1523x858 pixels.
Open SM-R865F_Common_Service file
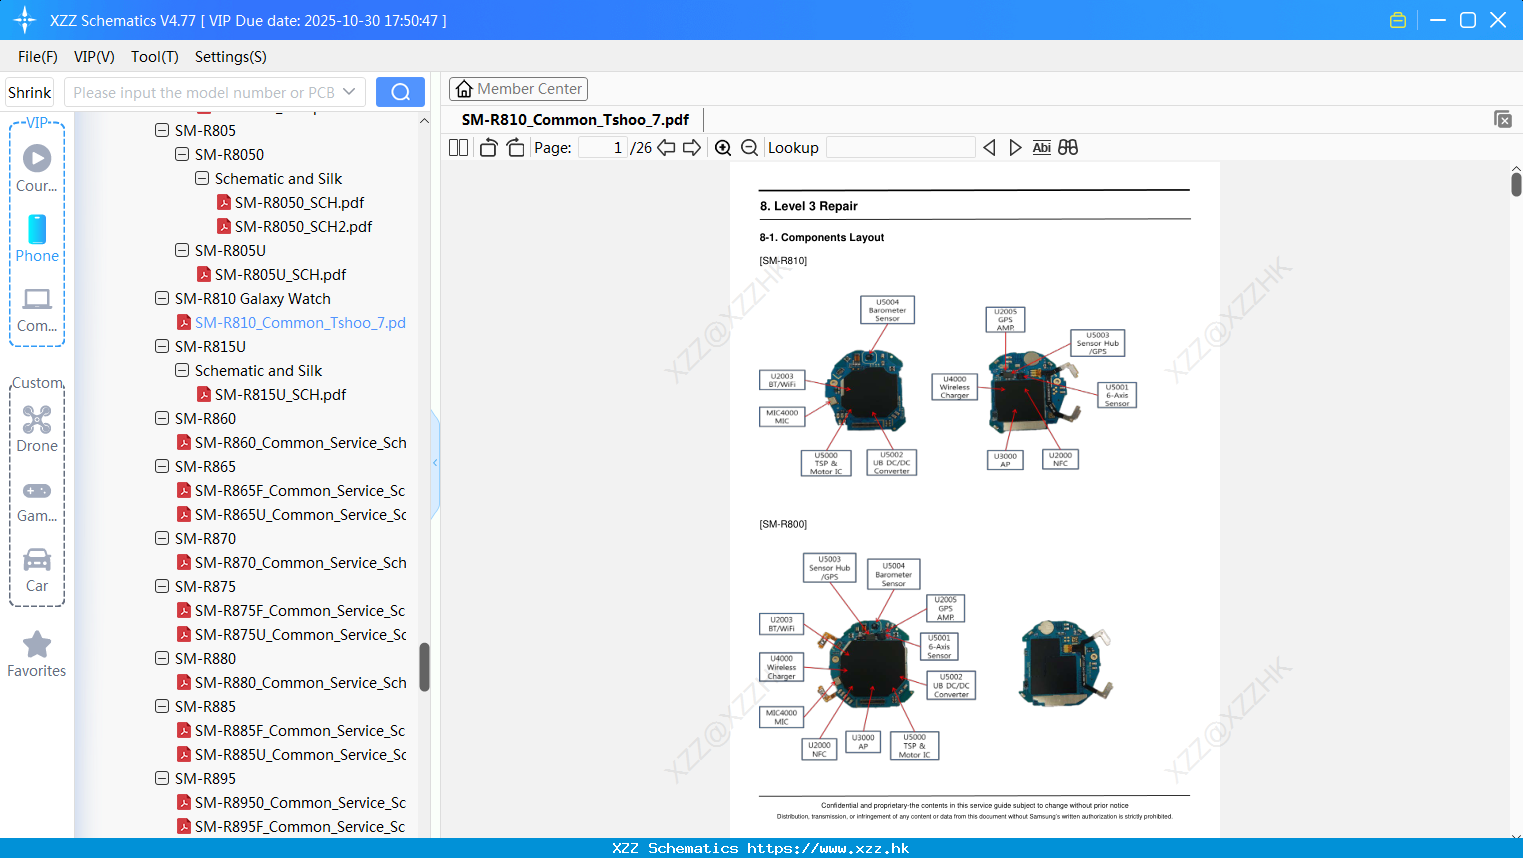(x=300, y=490)
